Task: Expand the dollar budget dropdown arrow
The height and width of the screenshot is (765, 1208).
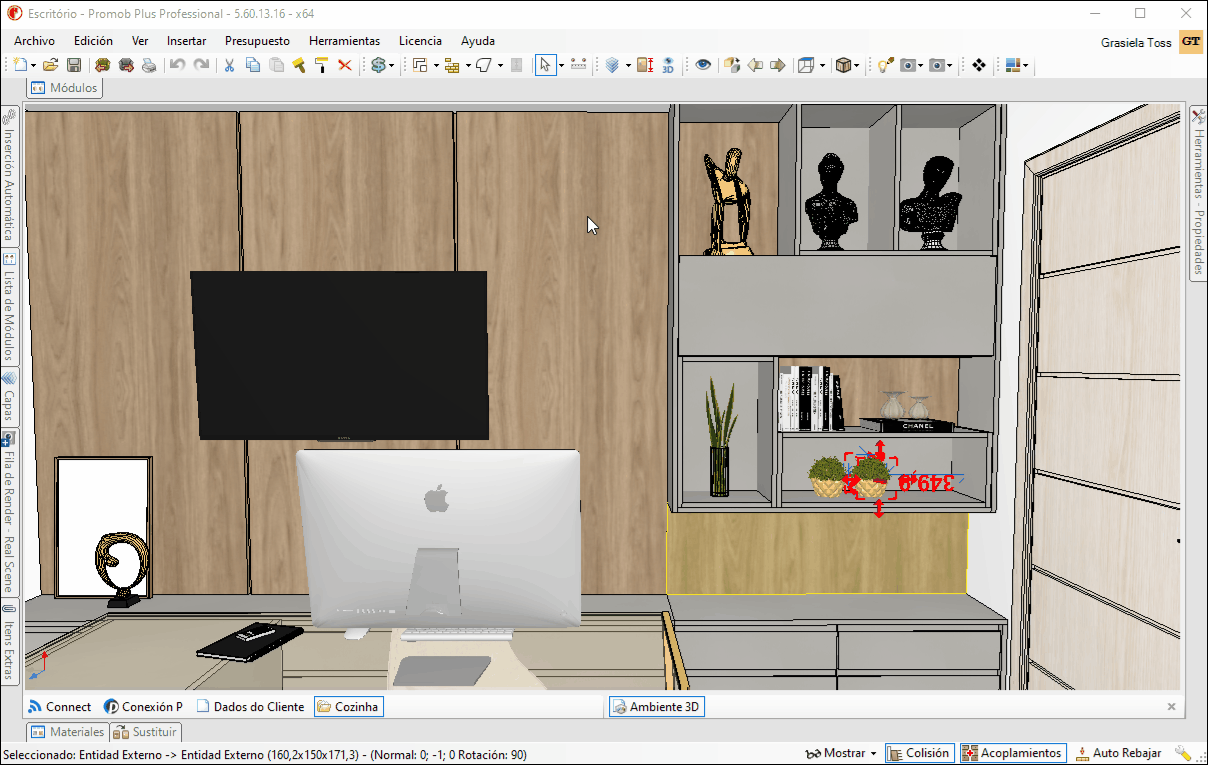Action: 391,66
